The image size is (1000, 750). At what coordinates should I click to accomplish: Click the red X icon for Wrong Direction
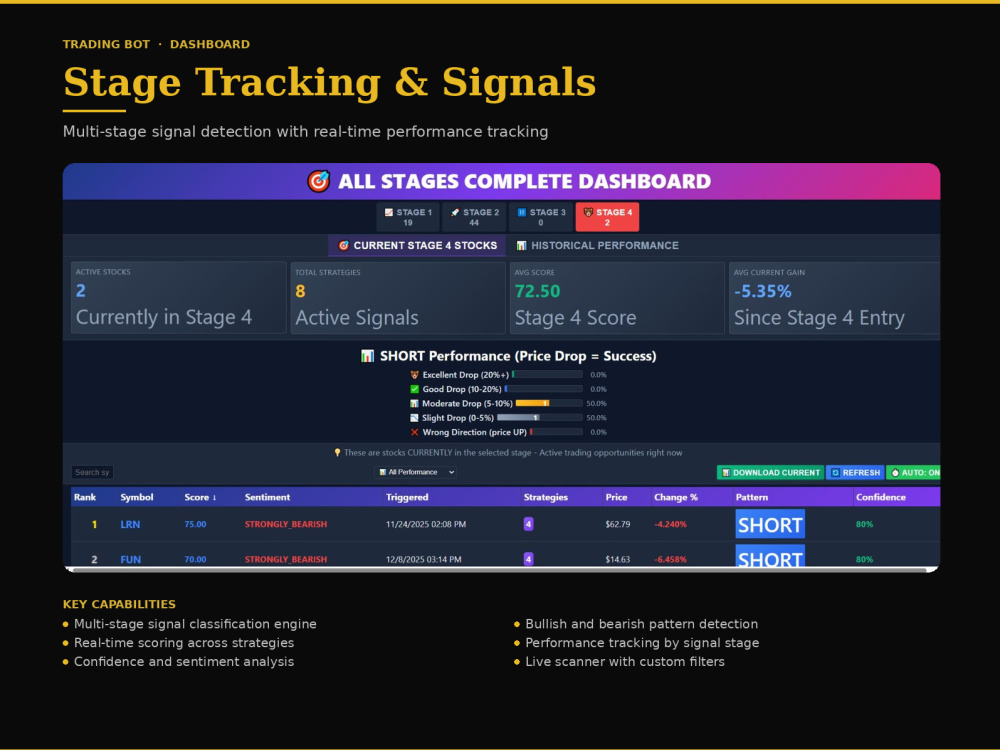pyautogui.click(x=415, y=432)
